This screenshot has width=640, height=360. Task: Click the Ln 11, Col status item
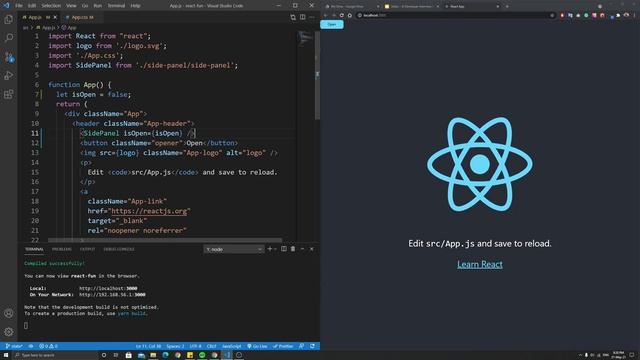point(149,346)
